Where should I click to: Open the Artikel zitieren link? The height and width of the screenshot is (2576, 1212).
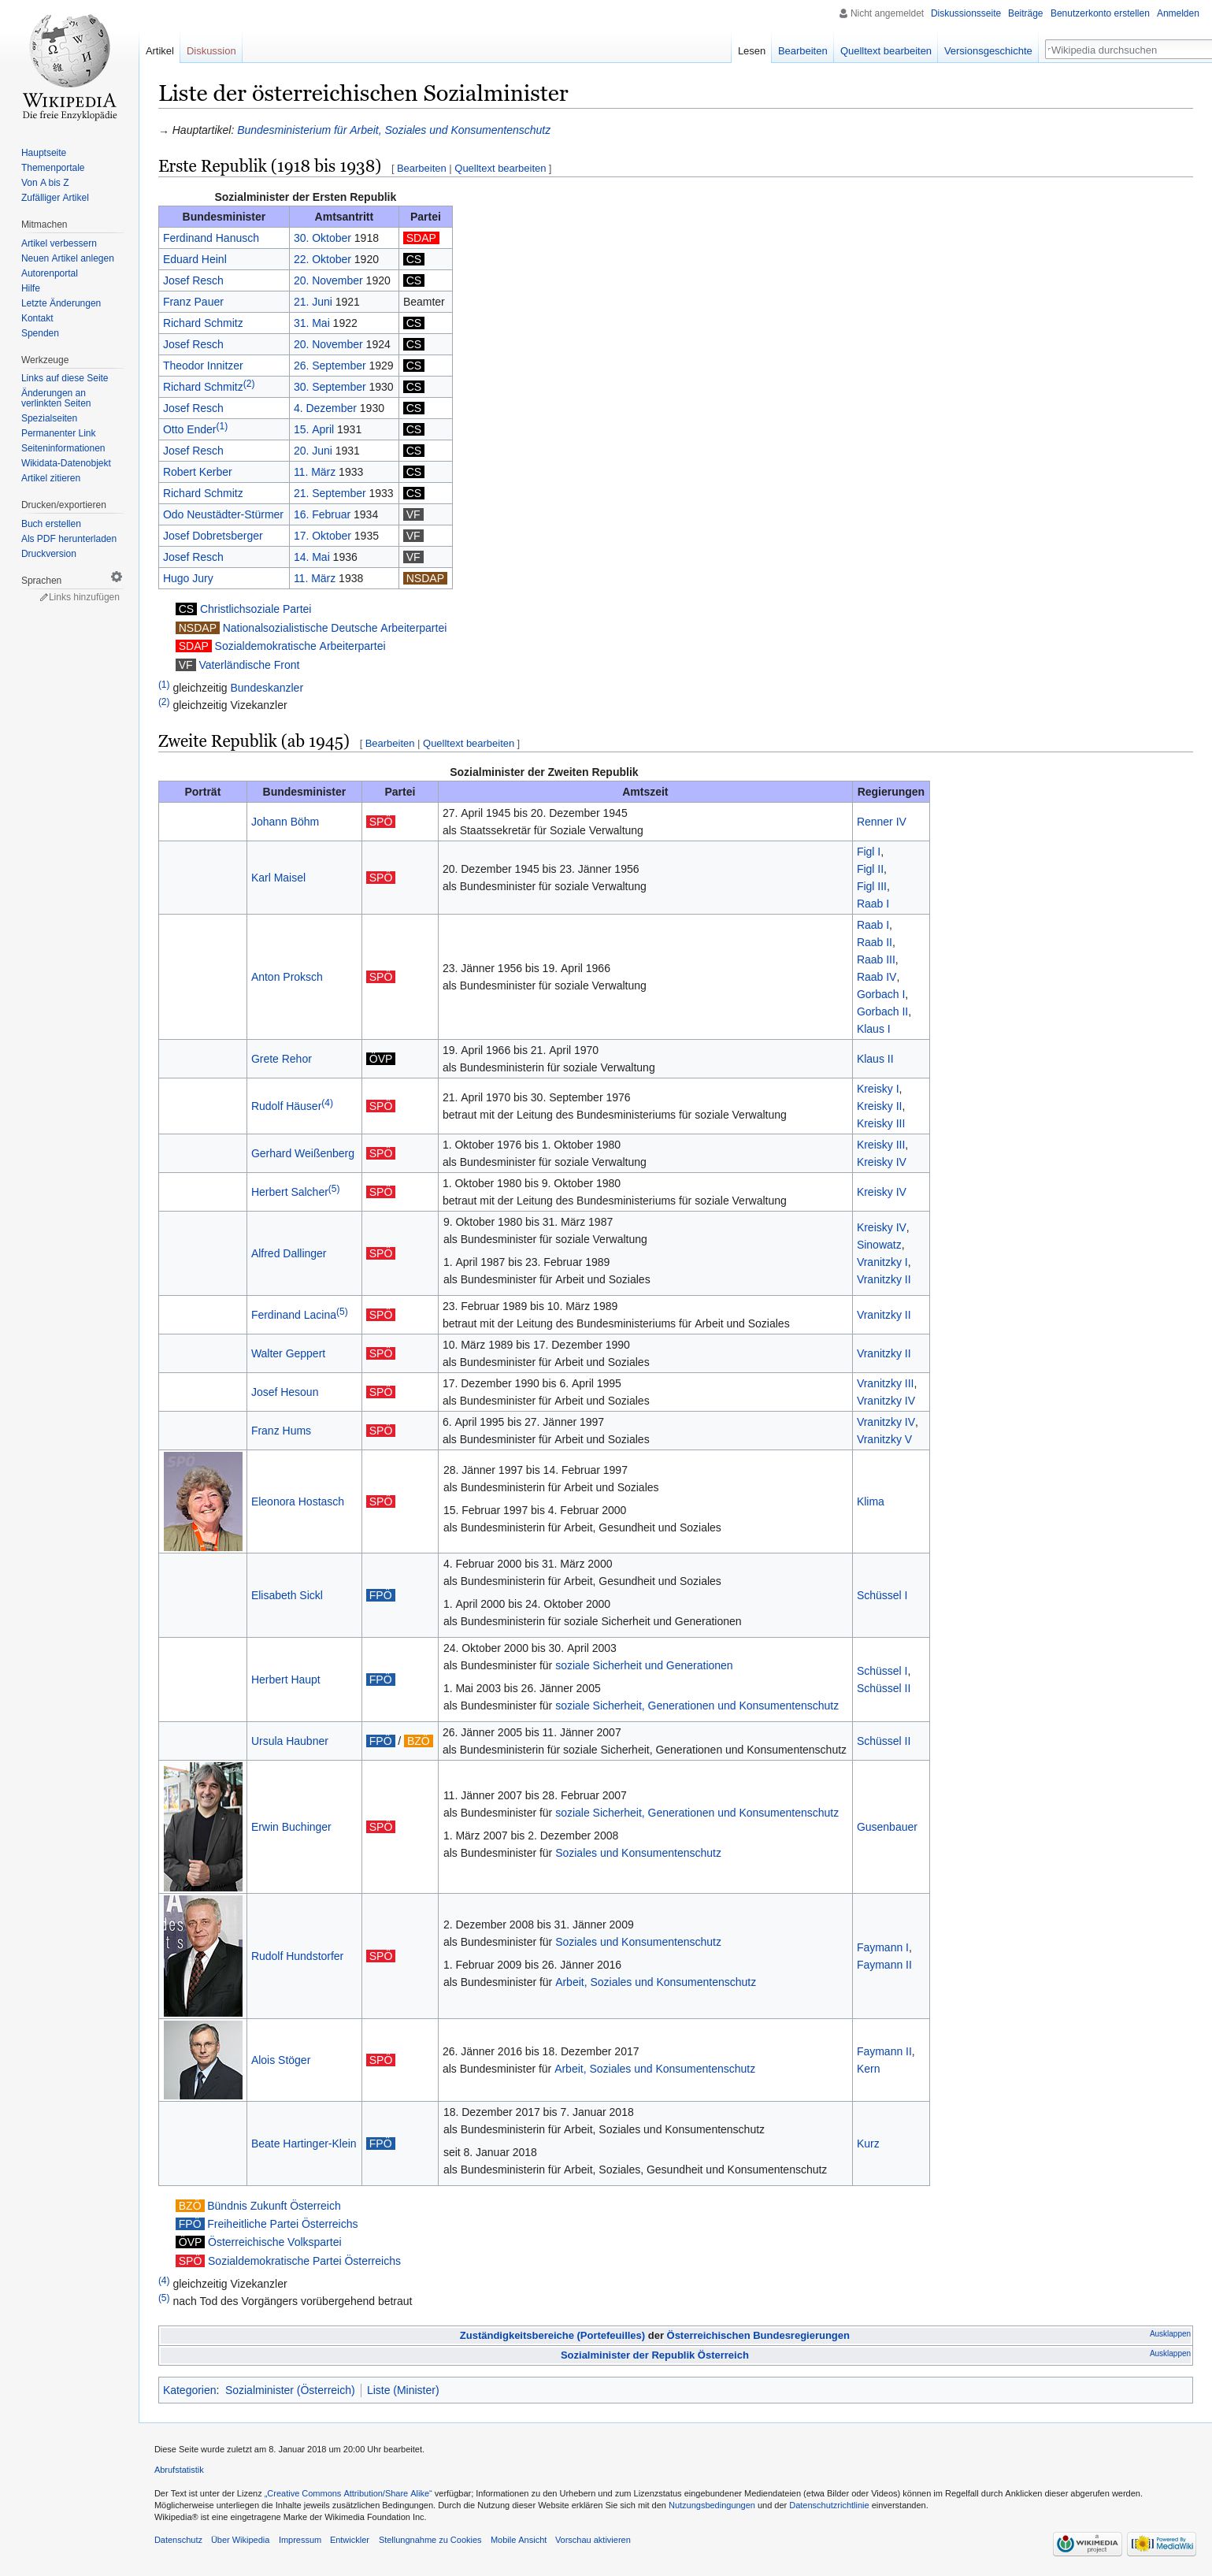[51, 478]
